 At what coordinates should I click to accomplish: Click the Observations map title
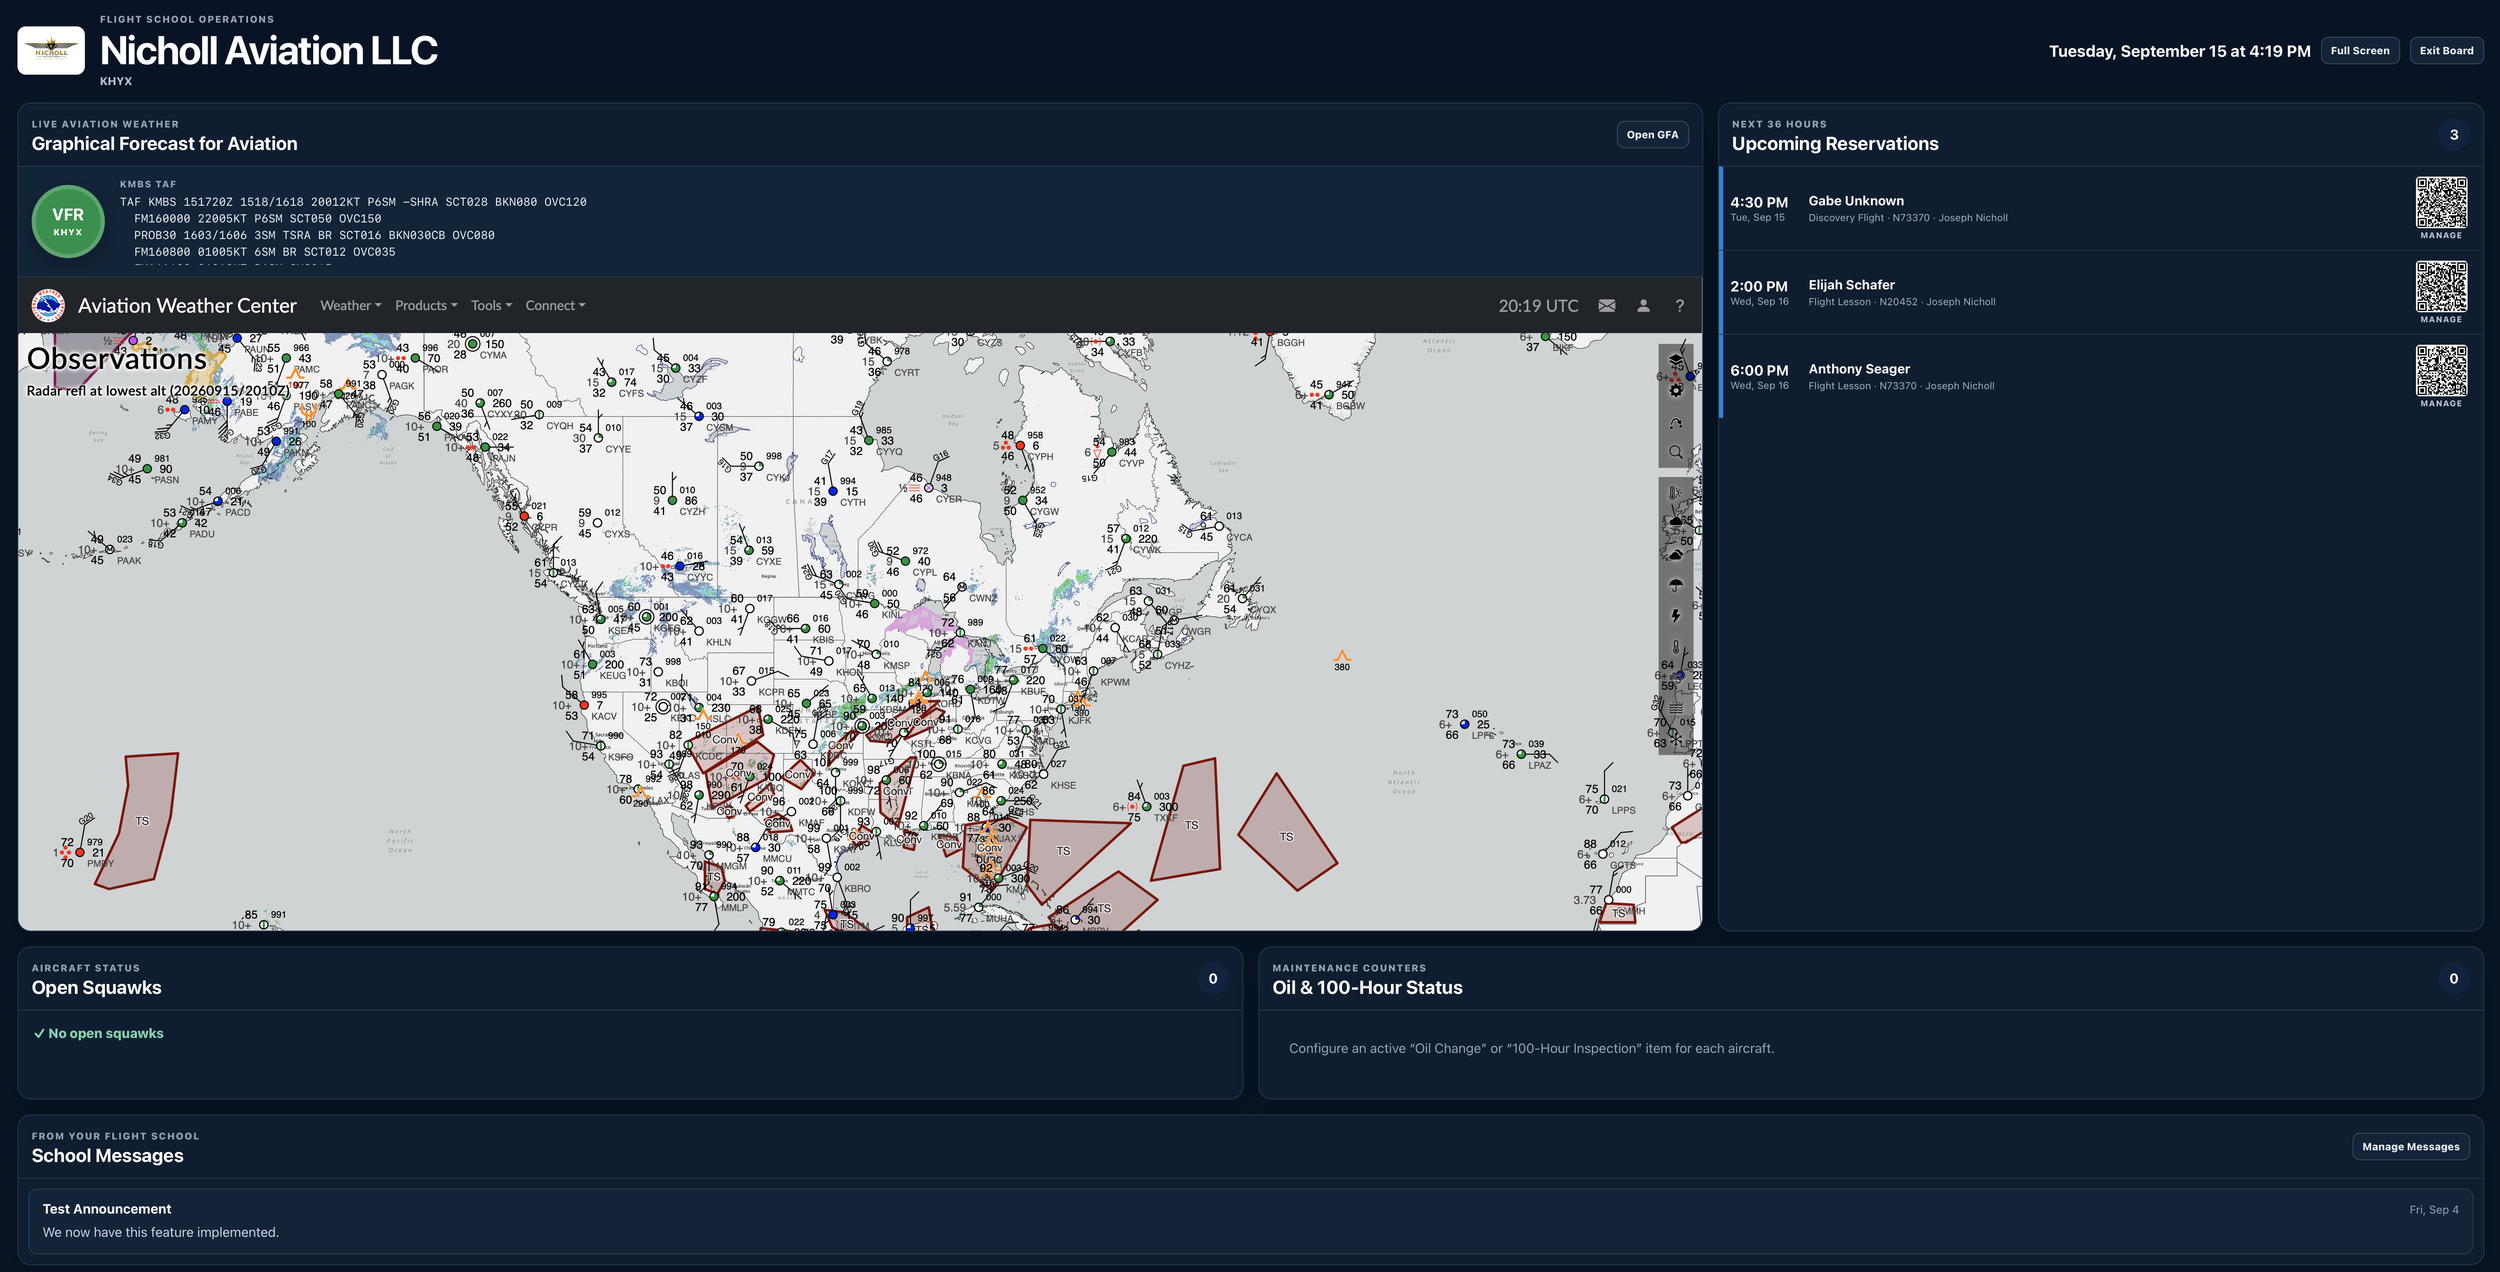[116, 359]
